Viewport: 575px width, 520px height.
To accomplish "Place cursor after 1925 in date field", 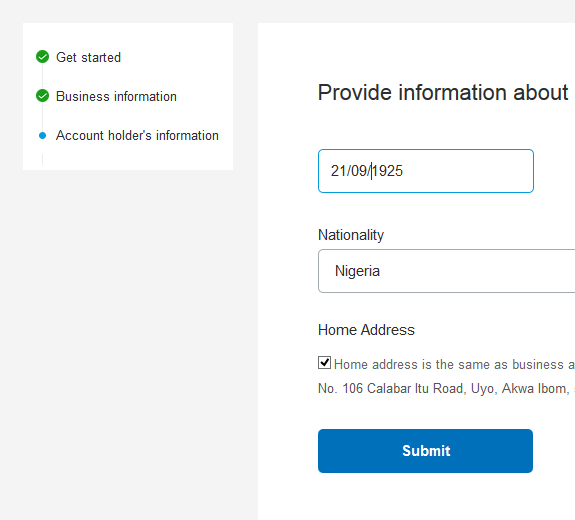I will pyautogui.click(x=403, y=171).
